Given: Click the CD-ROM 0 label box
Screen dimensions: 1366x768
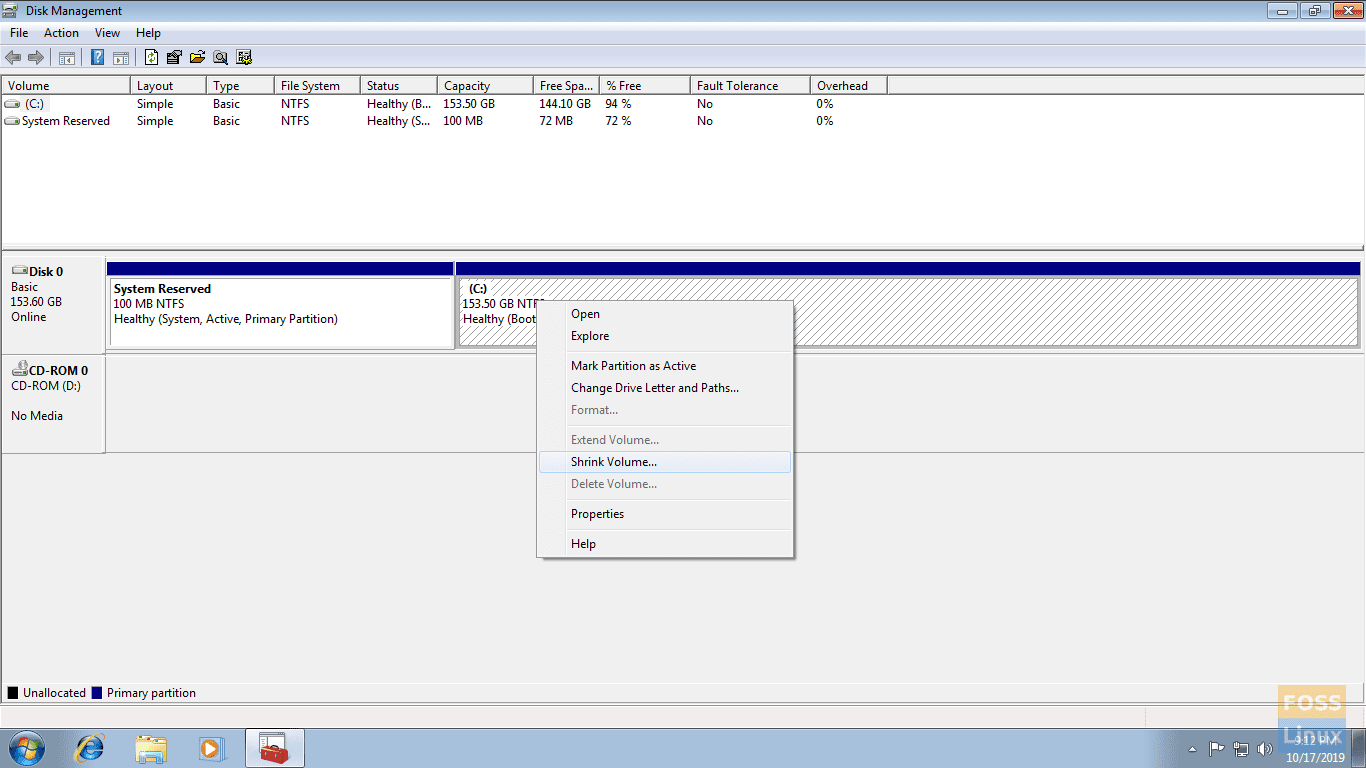Looking at the screenshot, I should (54, 404).
